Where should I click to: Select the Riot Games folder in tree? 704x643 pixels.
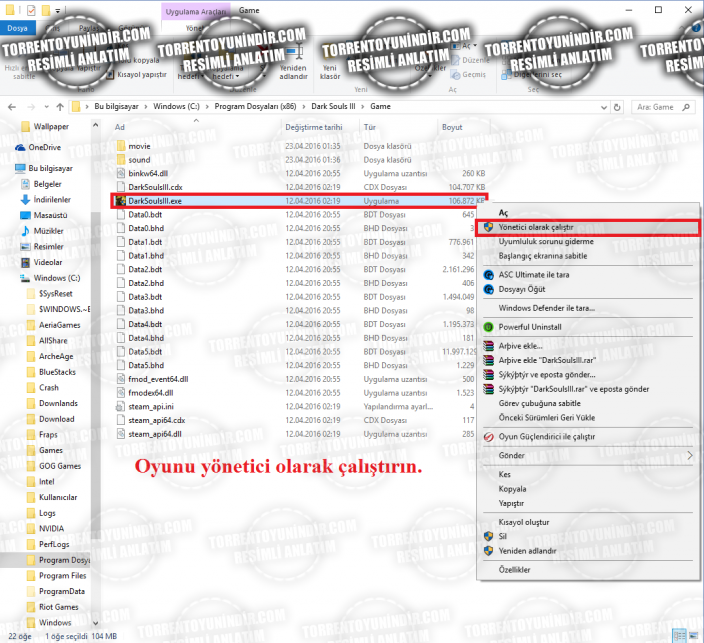point(58,607)
